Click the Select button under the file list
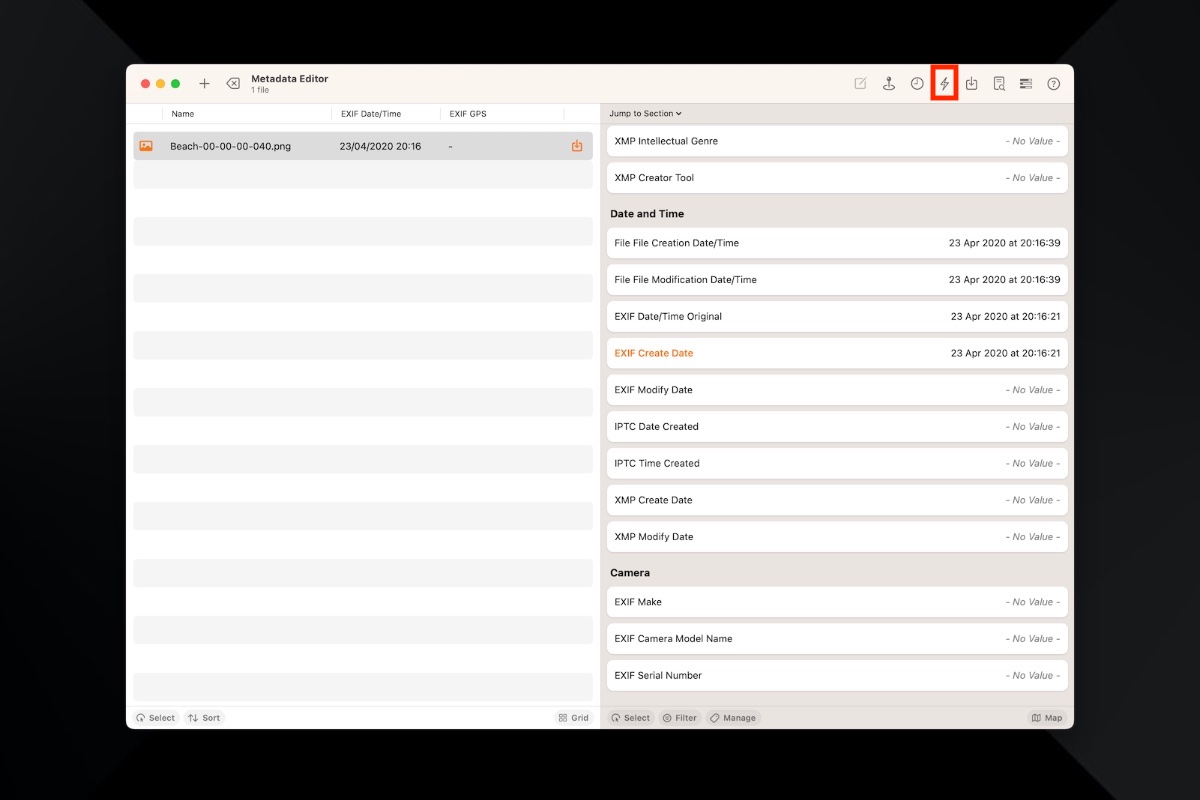This screenshot has width=1200, height=800. [x=156, y=718]
